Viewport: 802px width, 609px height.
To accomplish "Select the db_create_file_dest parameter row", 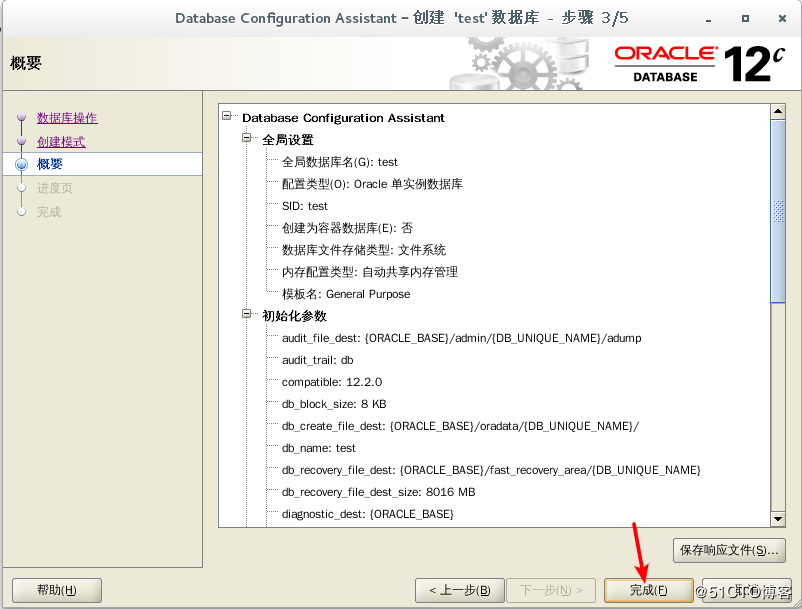I will pyautogui.click(x=460, y=426).
